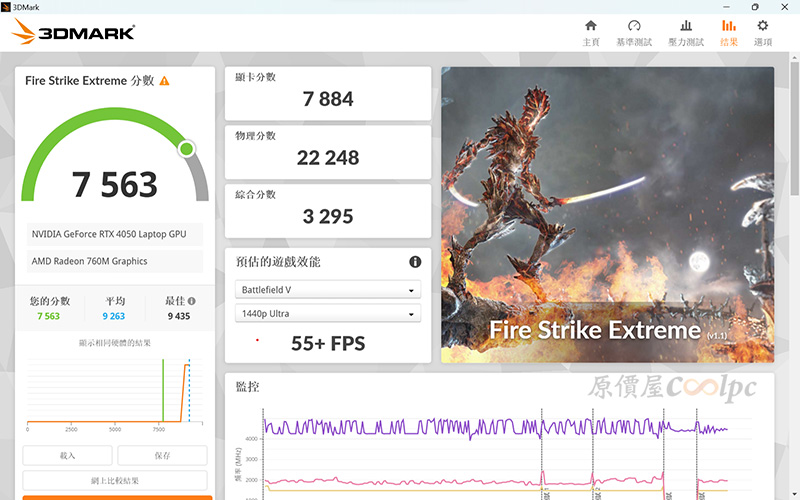This screenshot has width=800, height=500.
Task: Open the Battlefield V game dropdown
Action: tap(328, 289)
